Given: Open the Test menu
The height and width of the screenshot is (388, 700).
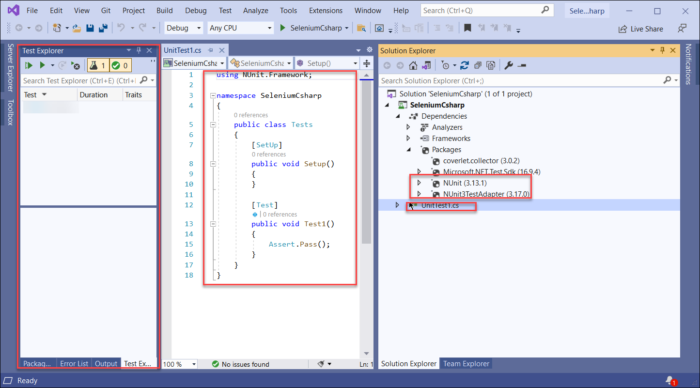Looking at the screenshot, I should pos(225,10).
